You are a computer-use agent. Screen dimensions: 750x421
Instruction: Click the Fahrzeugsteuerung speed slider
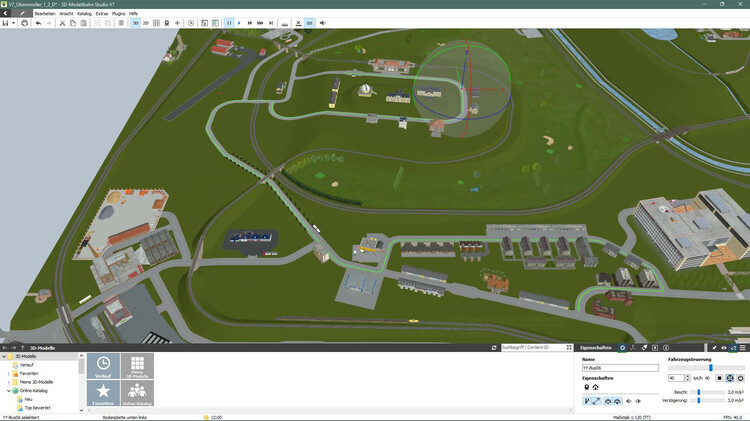tap(708, 368)
